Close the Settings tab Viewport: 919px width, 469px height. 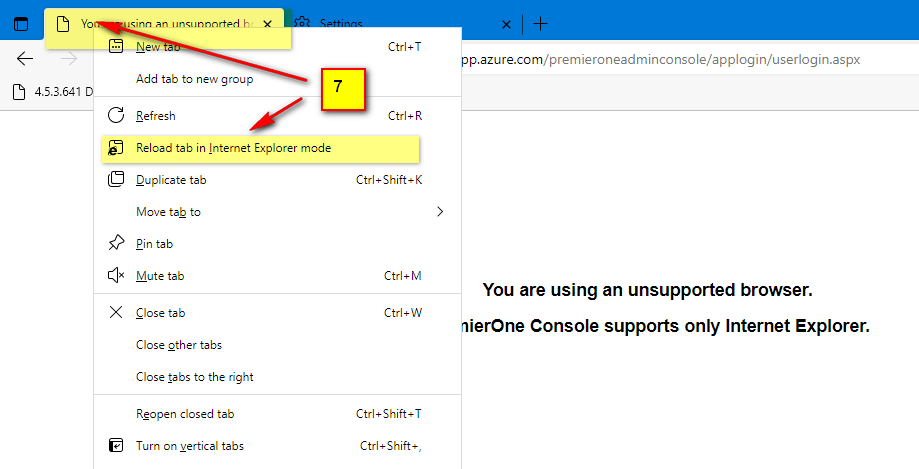(506, 24)
